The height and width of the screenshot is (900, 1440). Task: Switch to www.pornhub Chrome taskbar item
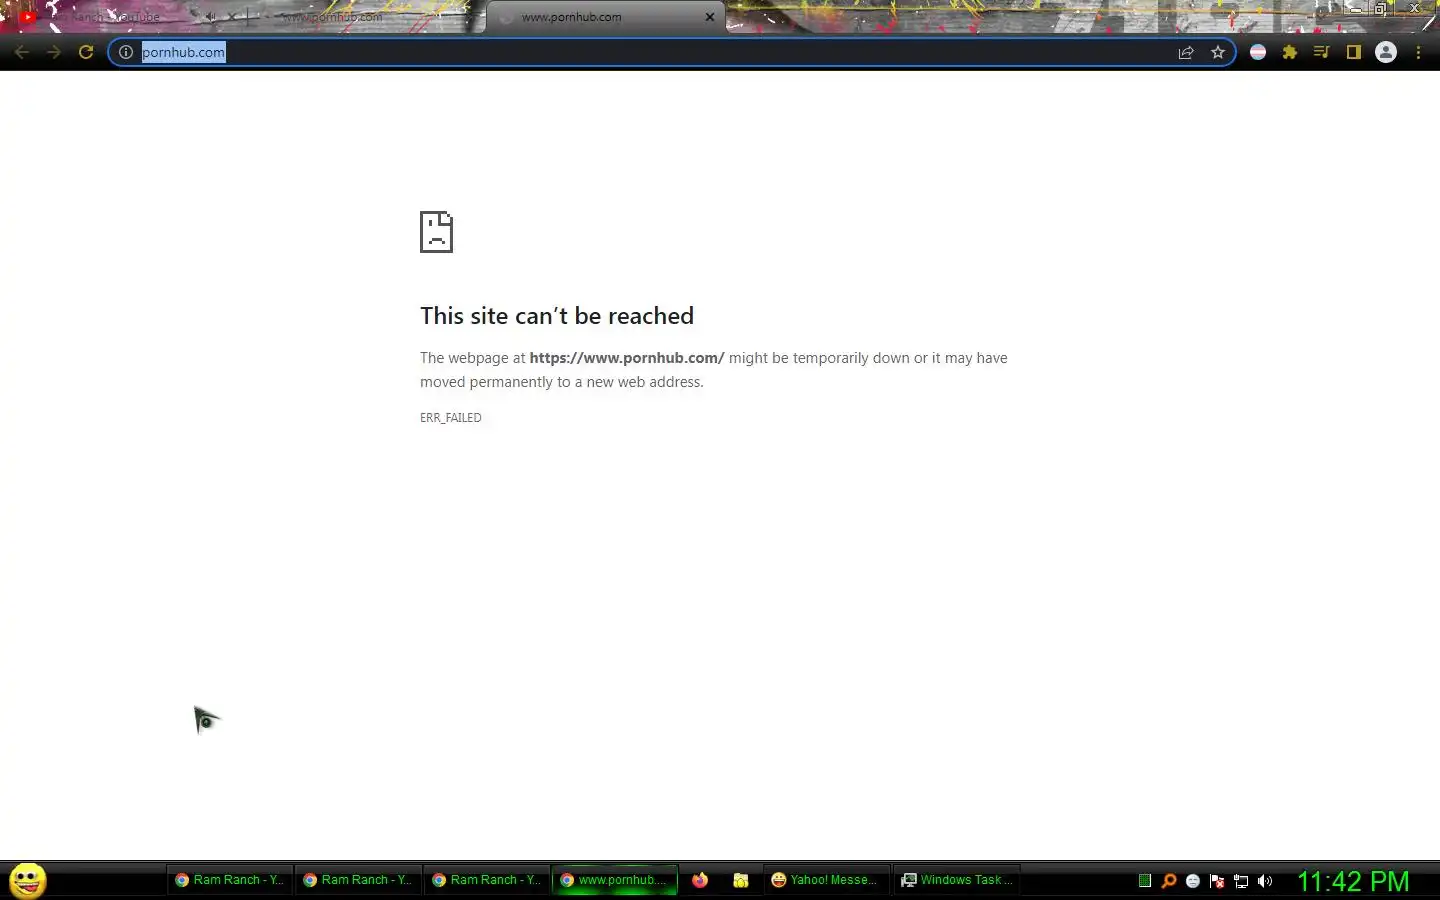614,880
